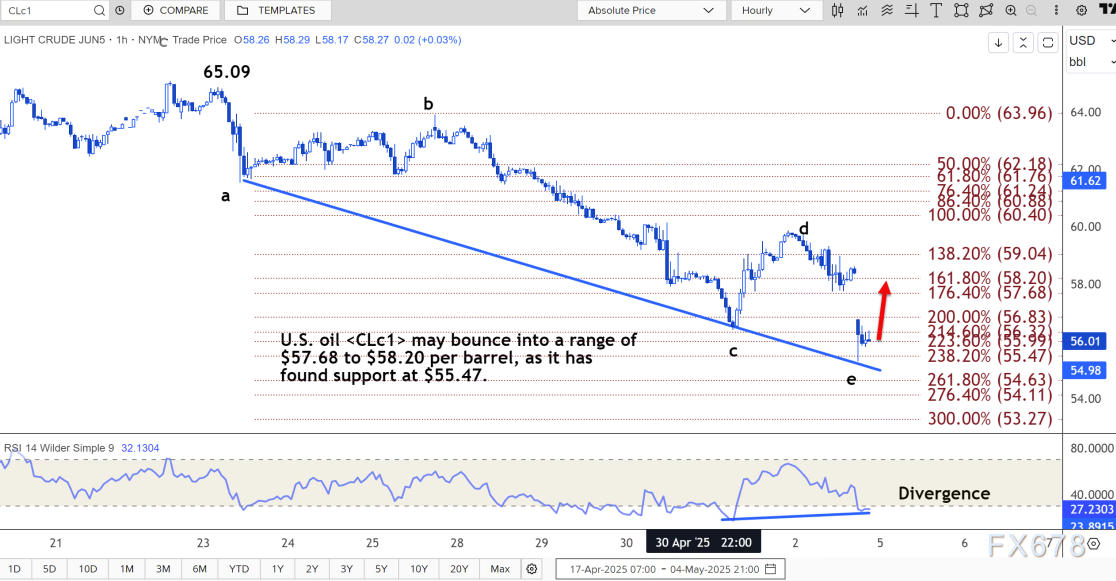Select the 1M time range tab
Image resolution: width=1116 pixels, height=581 pixels.
pos(127,569)
